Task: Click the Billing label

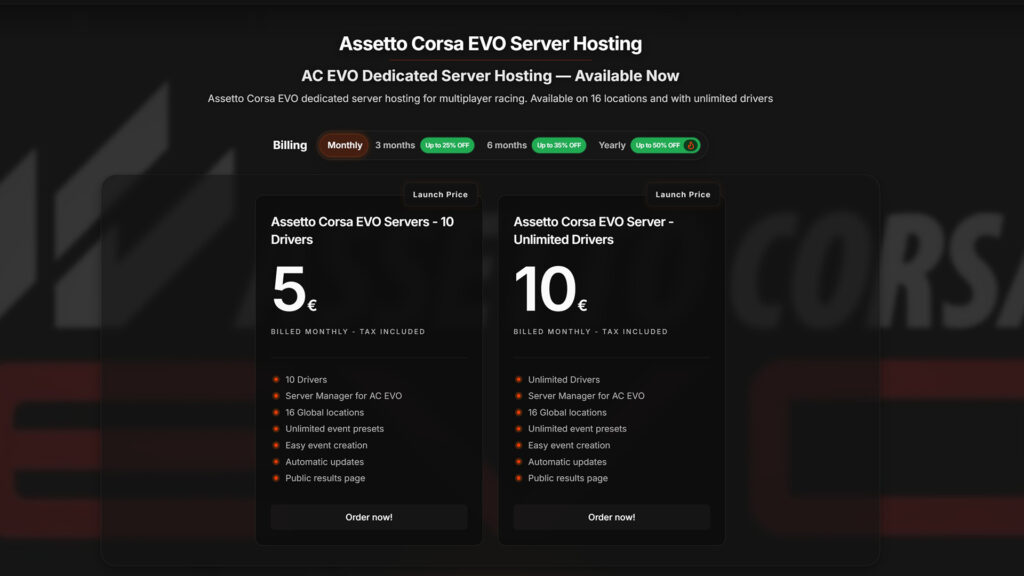Action: tap(290, 145)
